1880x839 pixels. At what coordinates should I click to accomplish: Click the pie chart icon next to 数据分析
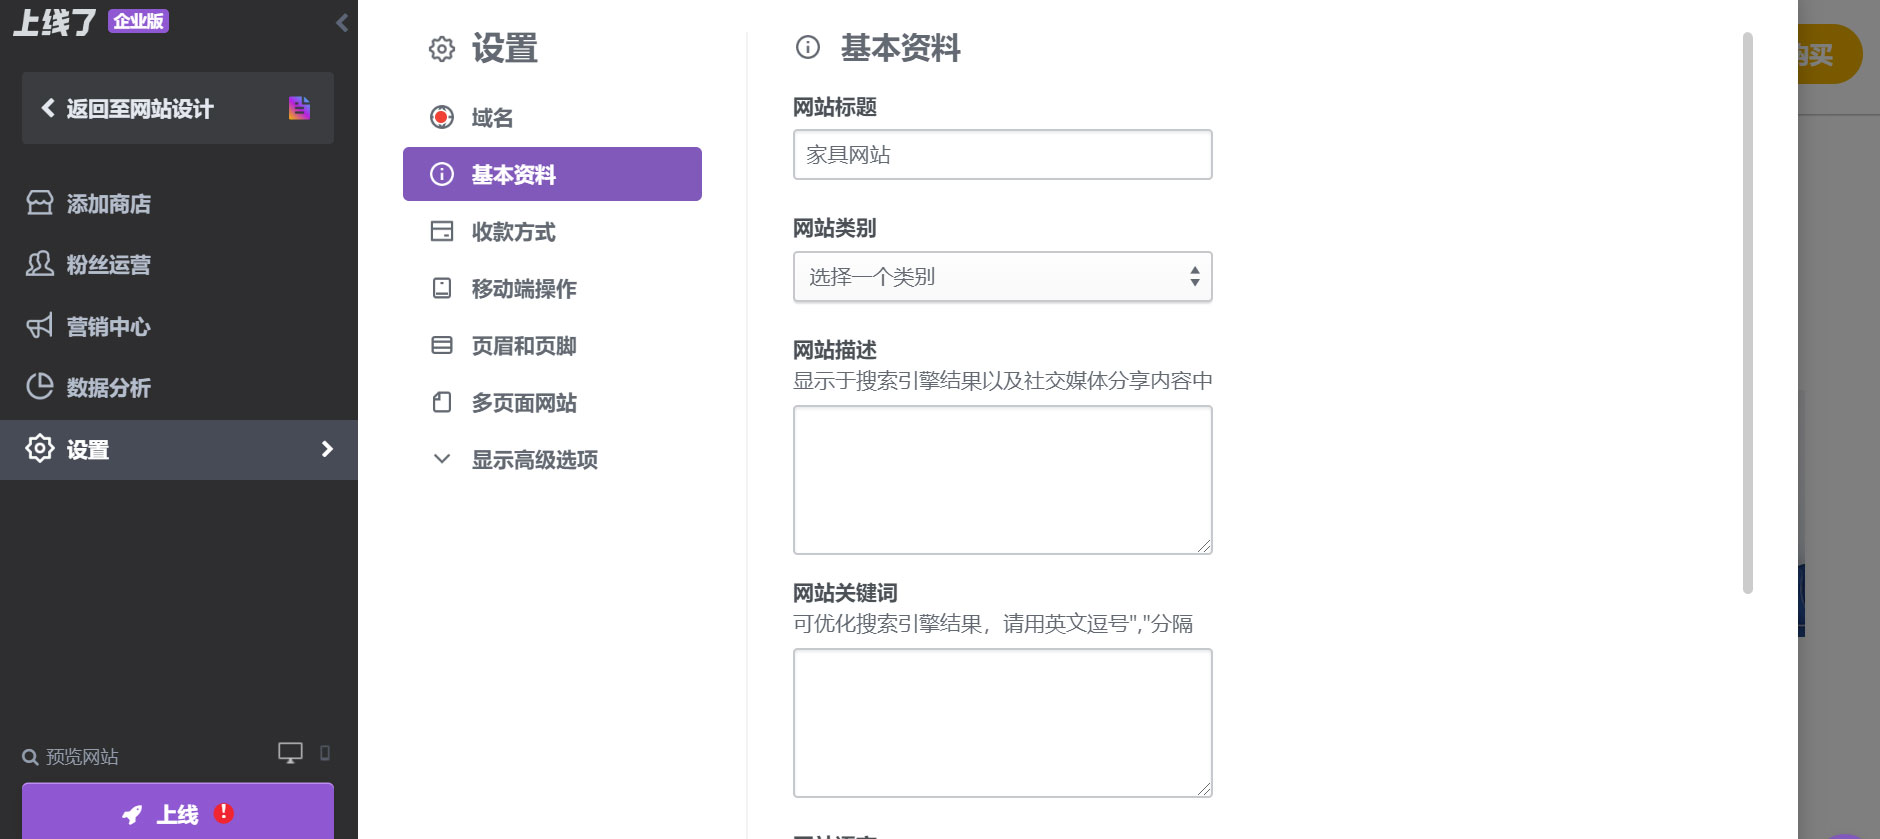pos(40,387)
